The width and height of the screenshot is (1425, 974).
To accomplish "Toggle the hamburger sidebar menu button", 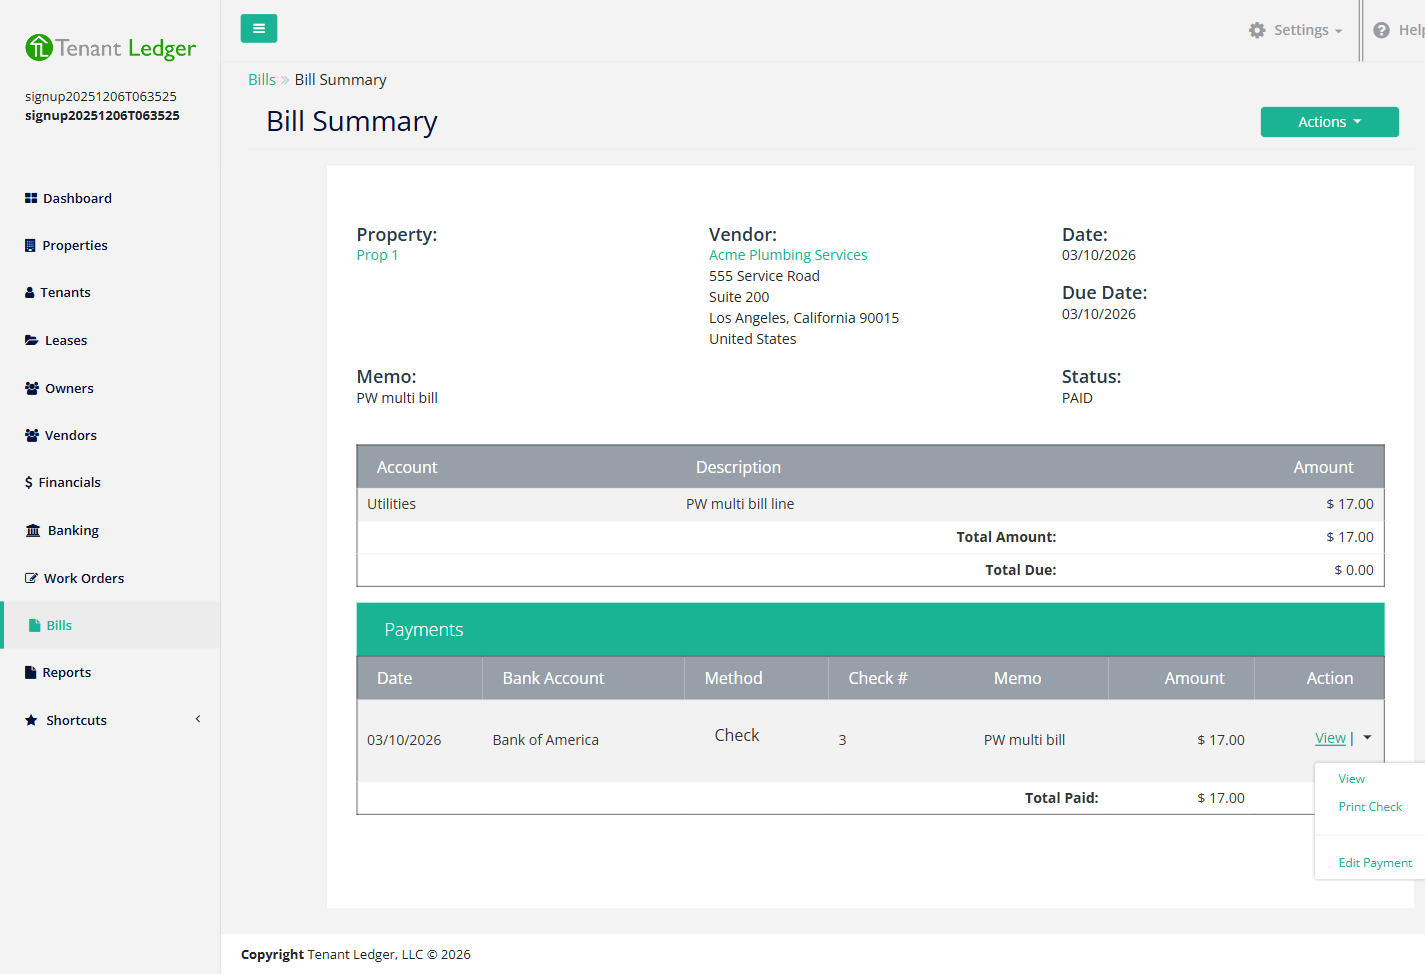I will pos(259,28).
